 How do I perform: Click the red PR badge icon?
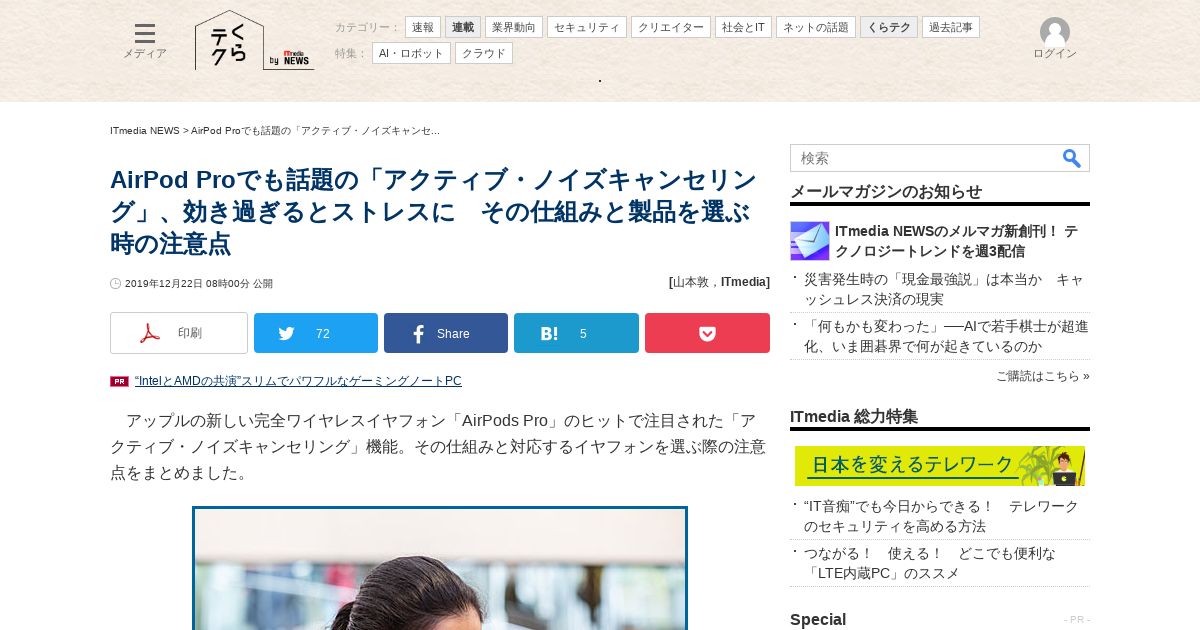[119, 381]
